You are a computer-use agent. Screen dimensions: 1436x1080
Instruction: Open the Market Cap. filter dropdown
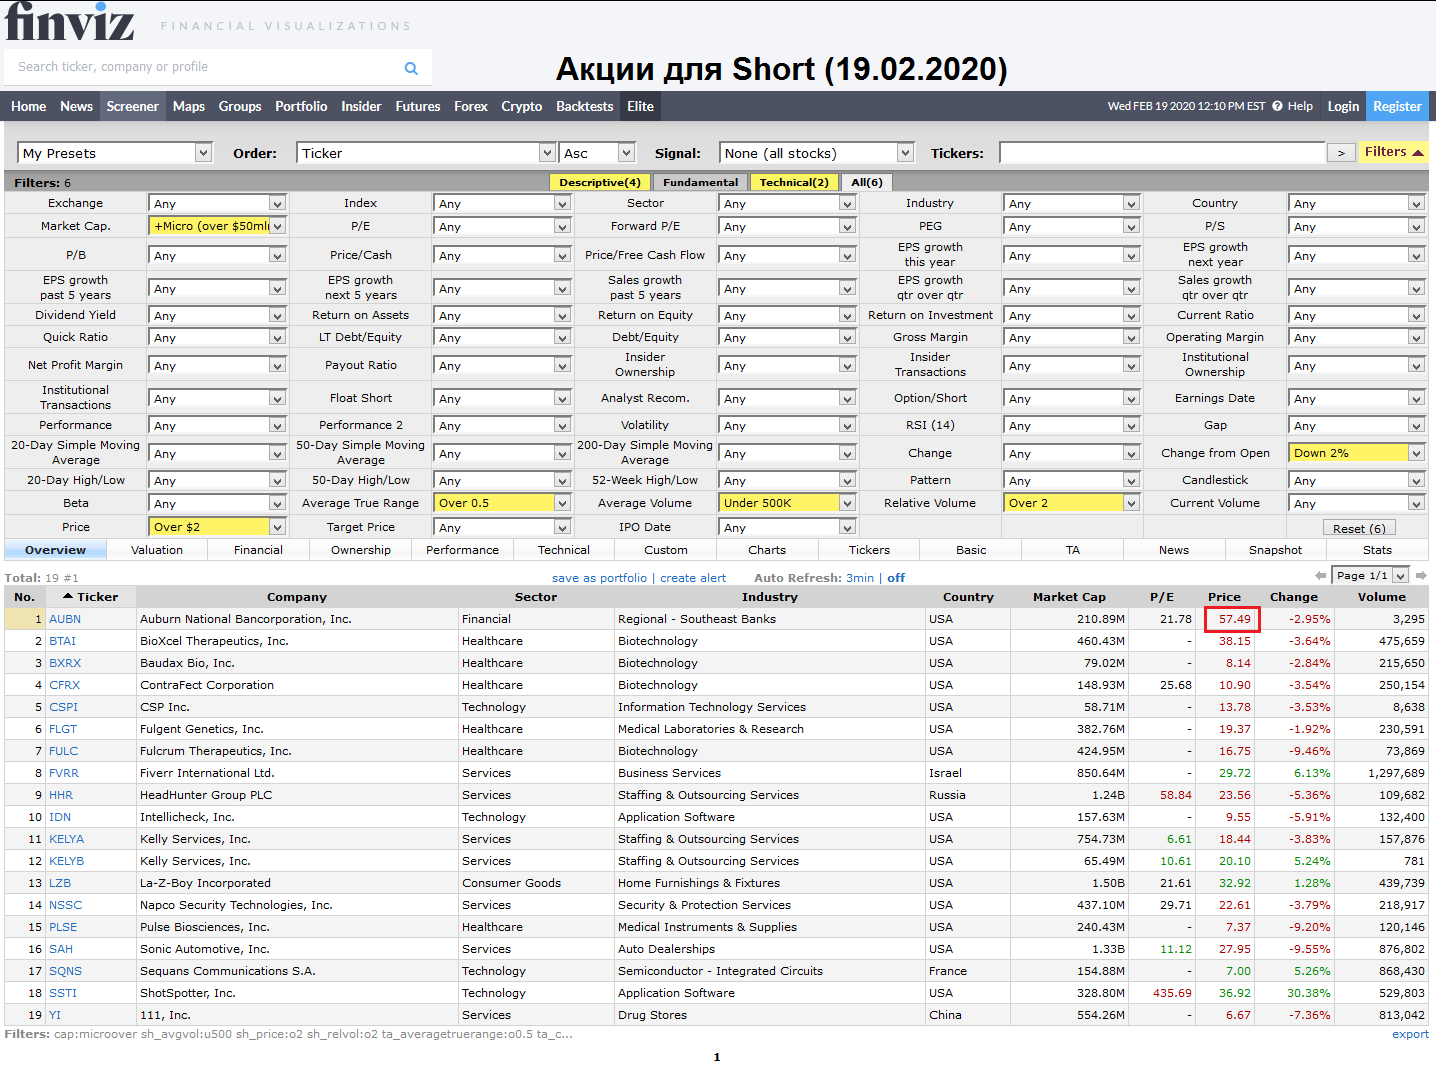[217, 226]
